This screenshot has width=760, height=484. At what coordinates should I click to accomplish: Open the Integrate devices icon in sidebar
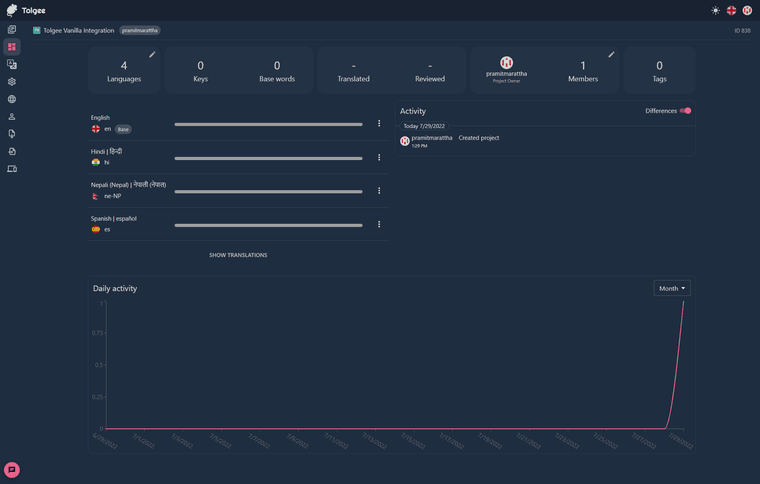coord(12,169)
